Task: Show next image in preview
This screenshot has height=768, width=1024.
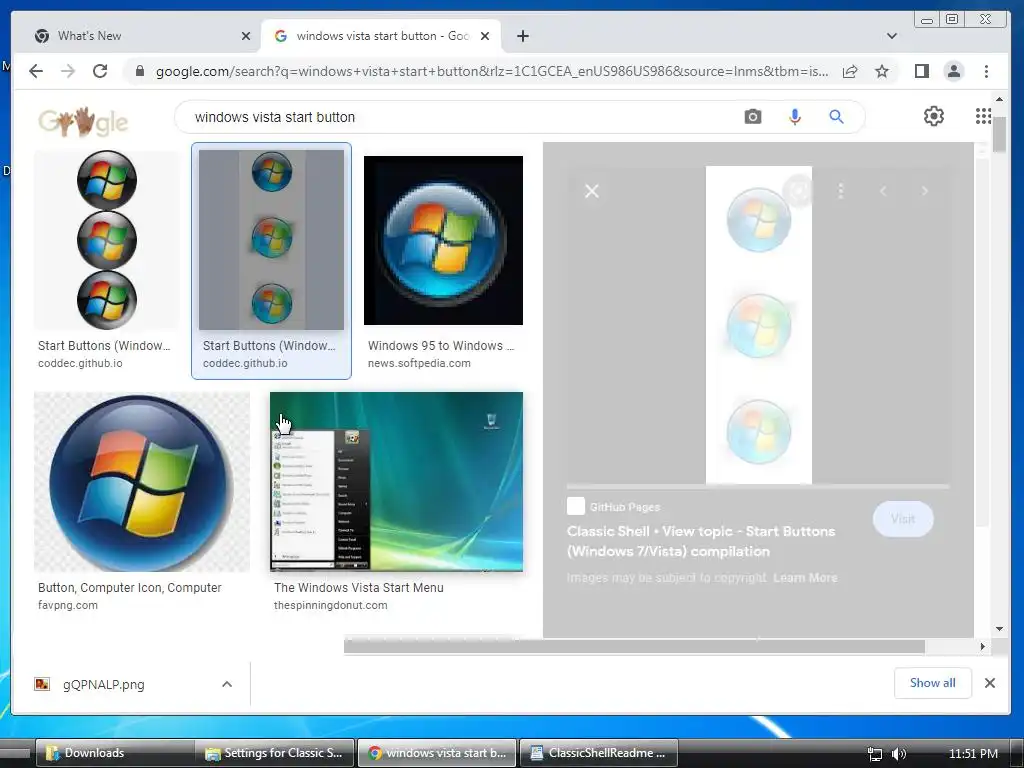Action: (925, 191)
